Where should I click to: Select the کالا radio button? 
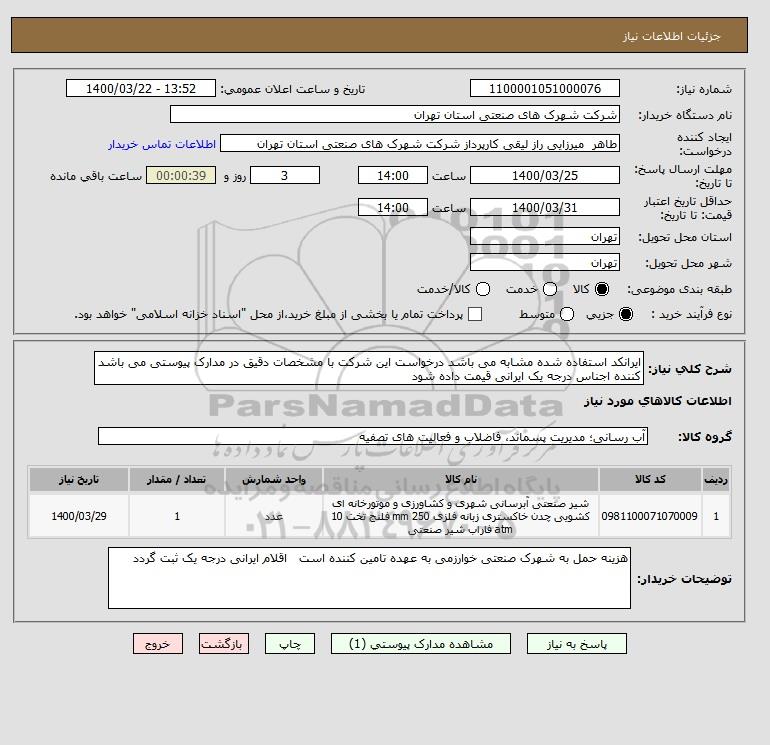coord(602,289)
